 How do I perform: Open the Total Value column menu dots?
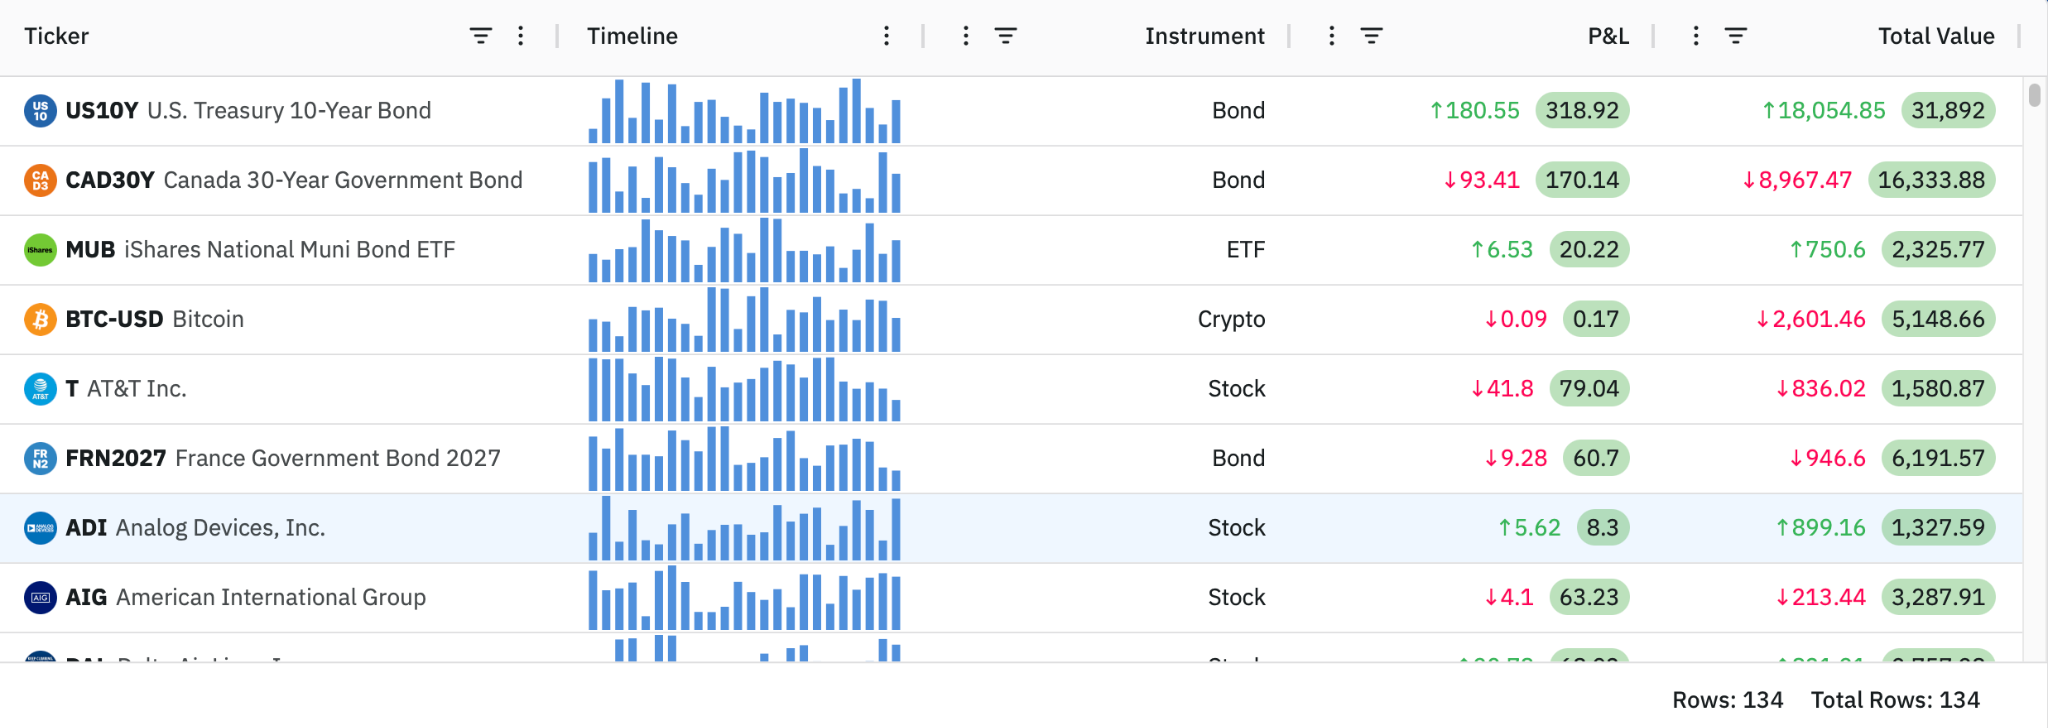(x=1696, y=36)
